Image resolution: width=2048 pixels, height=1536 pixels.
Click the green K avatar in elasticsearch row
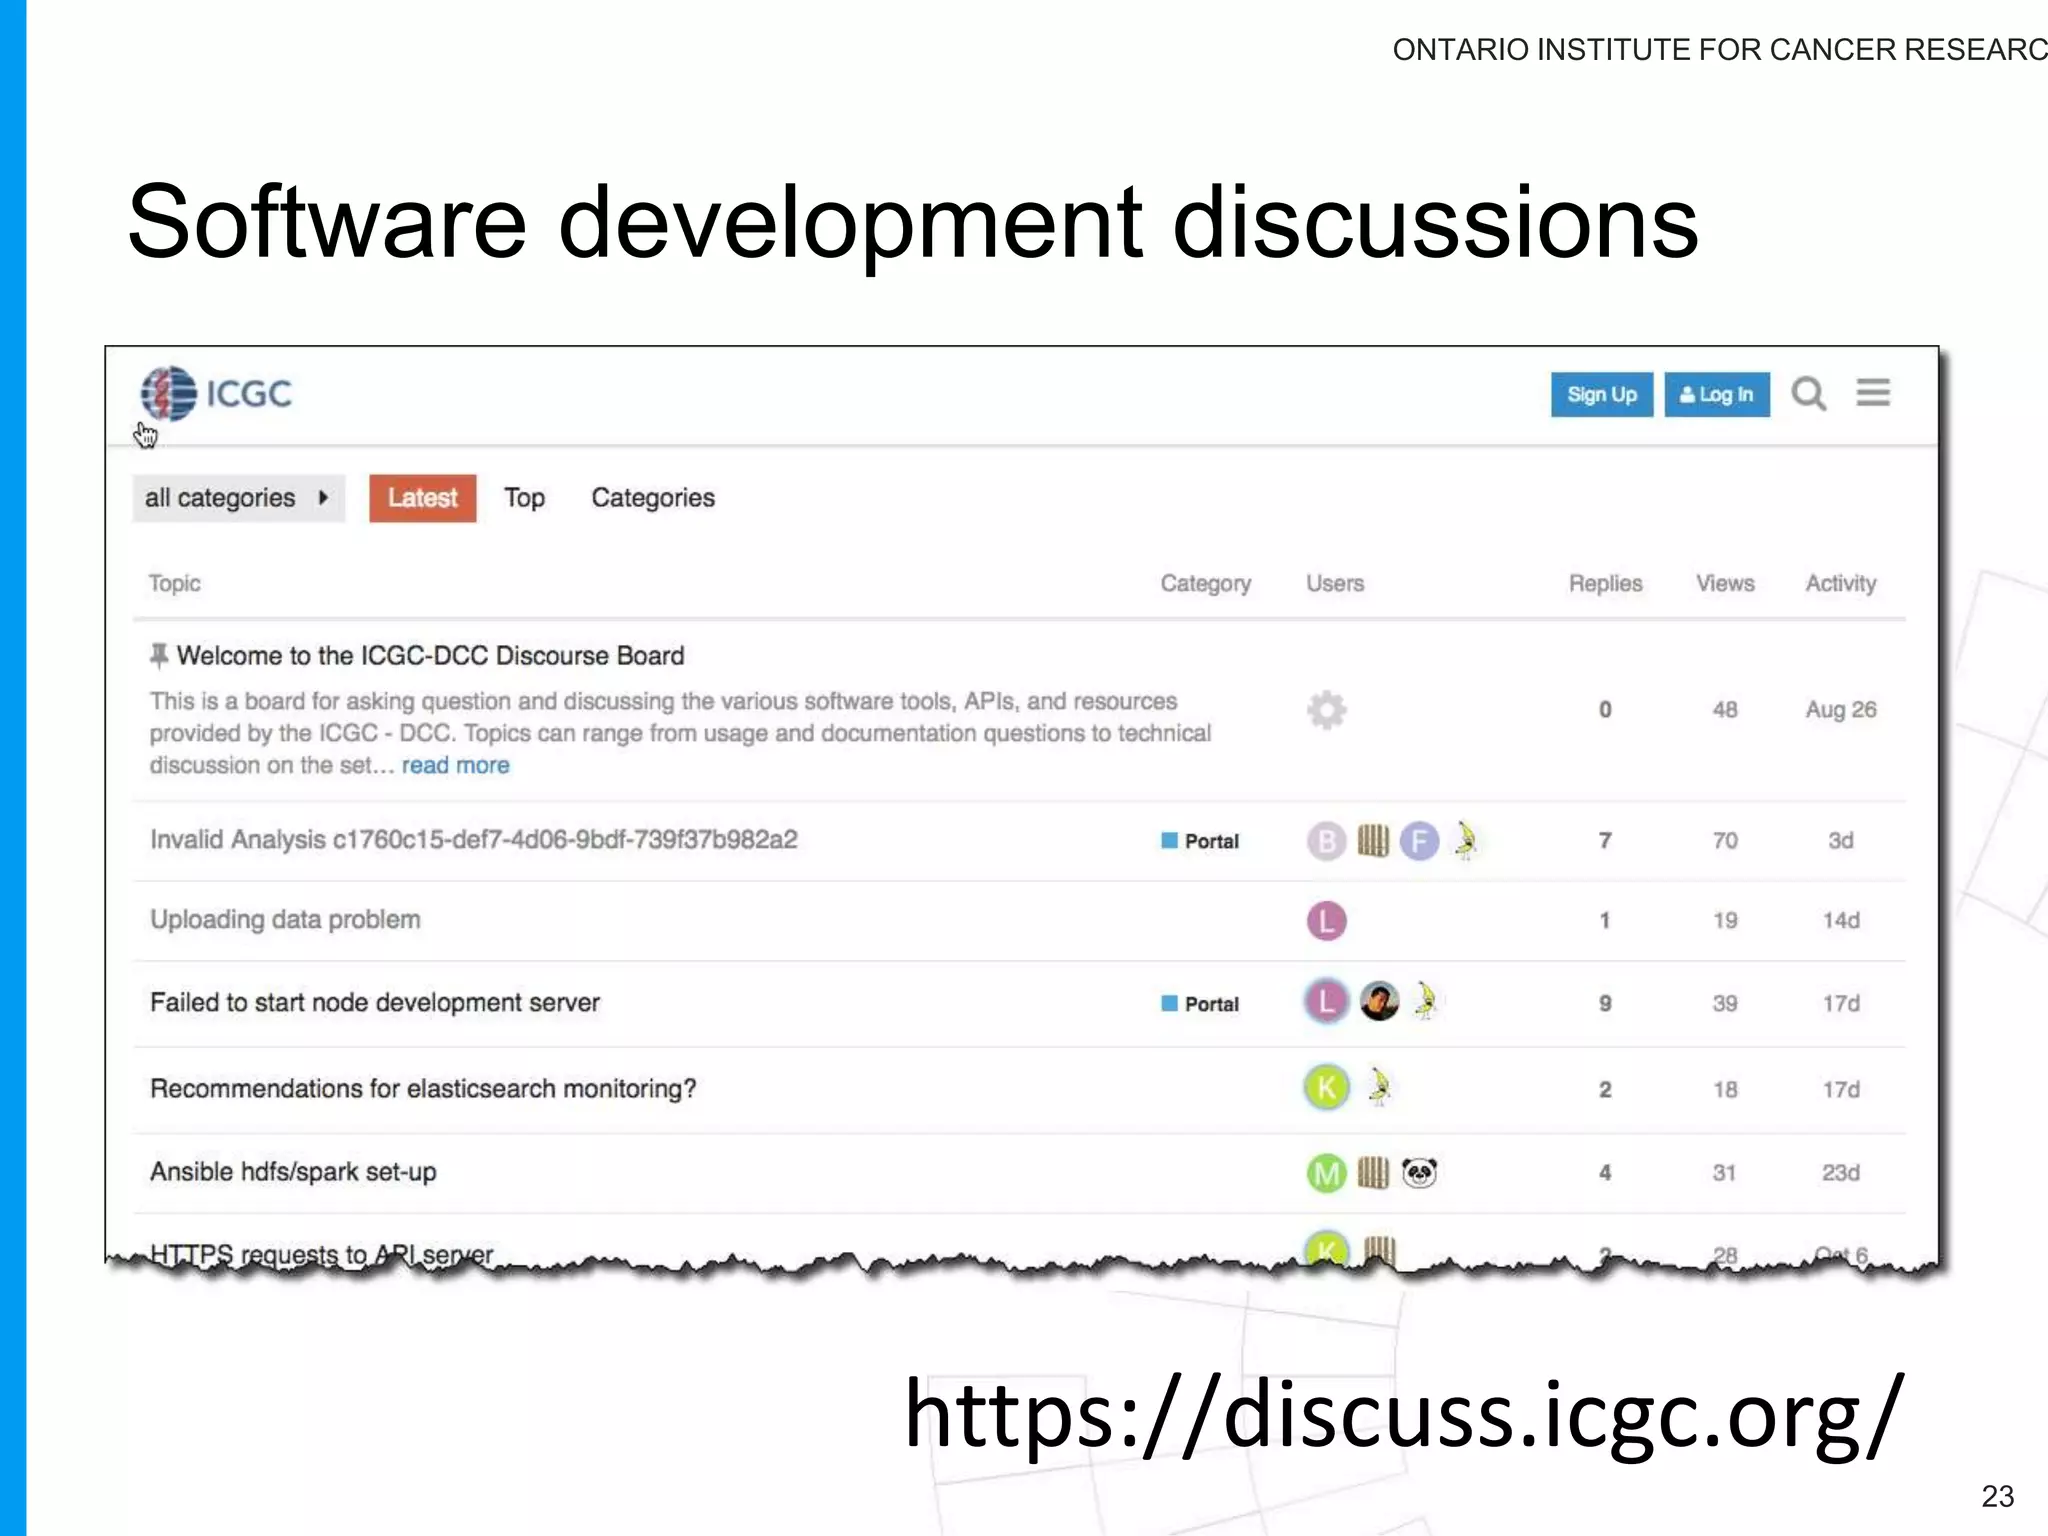[1326, 1087]
